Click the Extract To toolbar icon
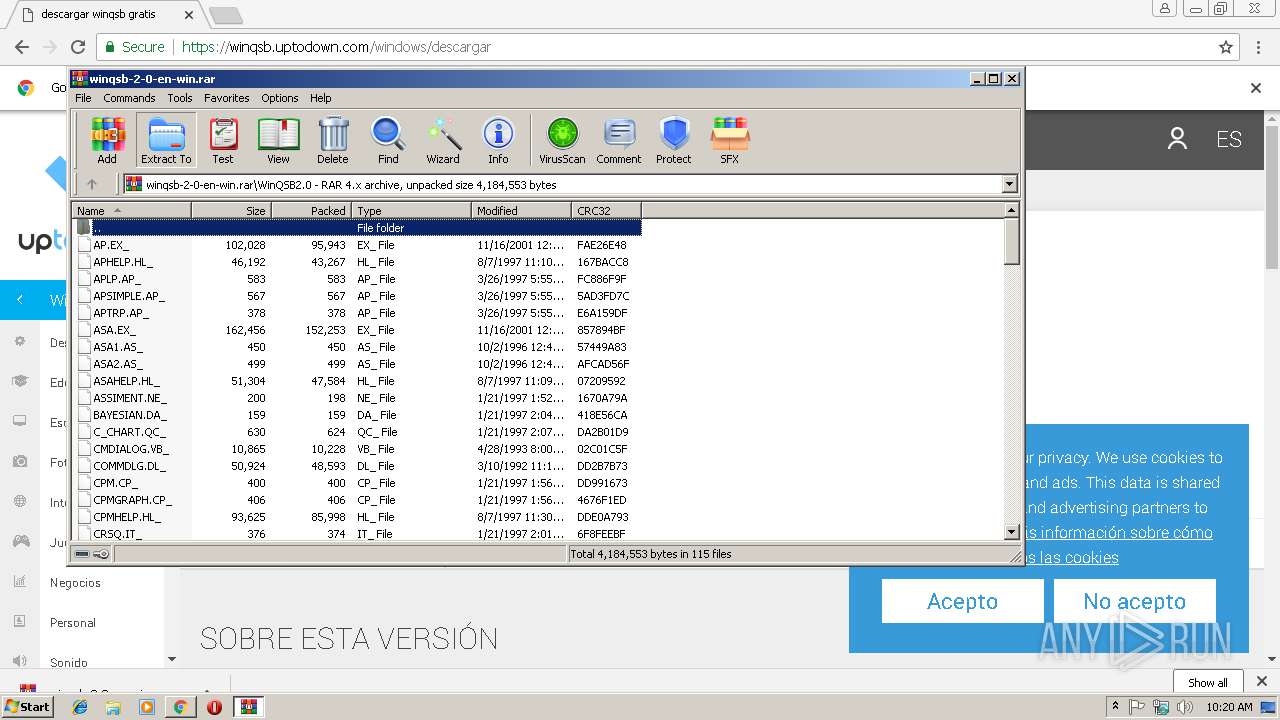This screenshot has width=1280, height=720. 166,140
